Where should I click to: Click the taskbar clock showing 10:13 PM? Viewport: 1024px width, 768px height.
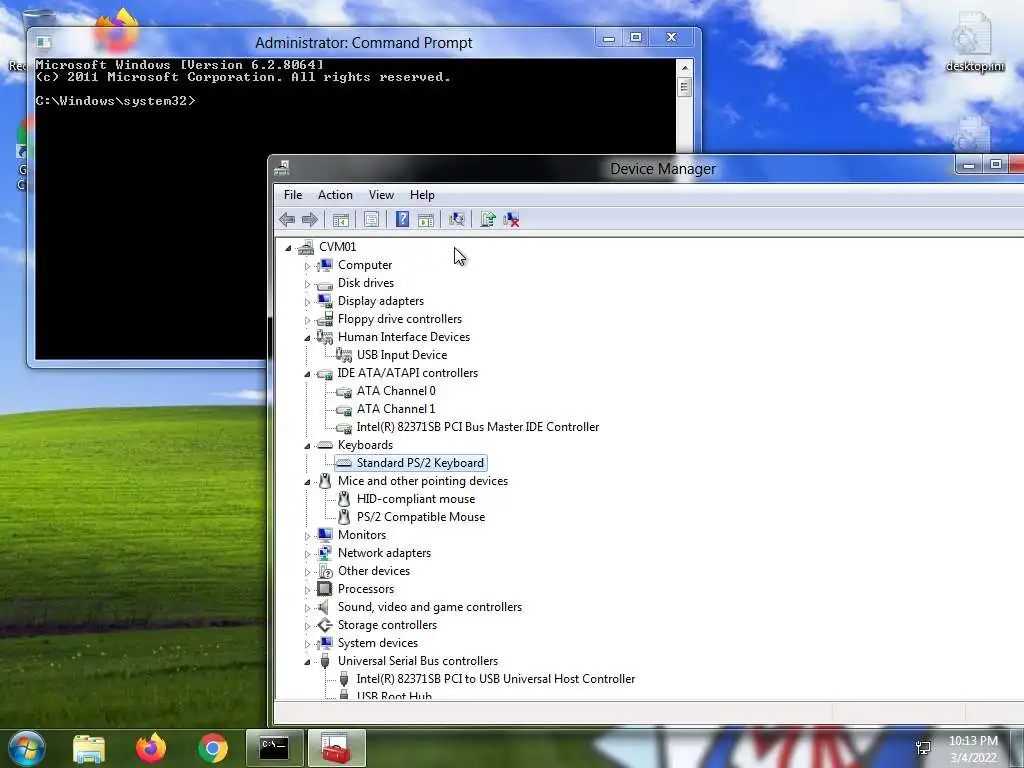973,749
